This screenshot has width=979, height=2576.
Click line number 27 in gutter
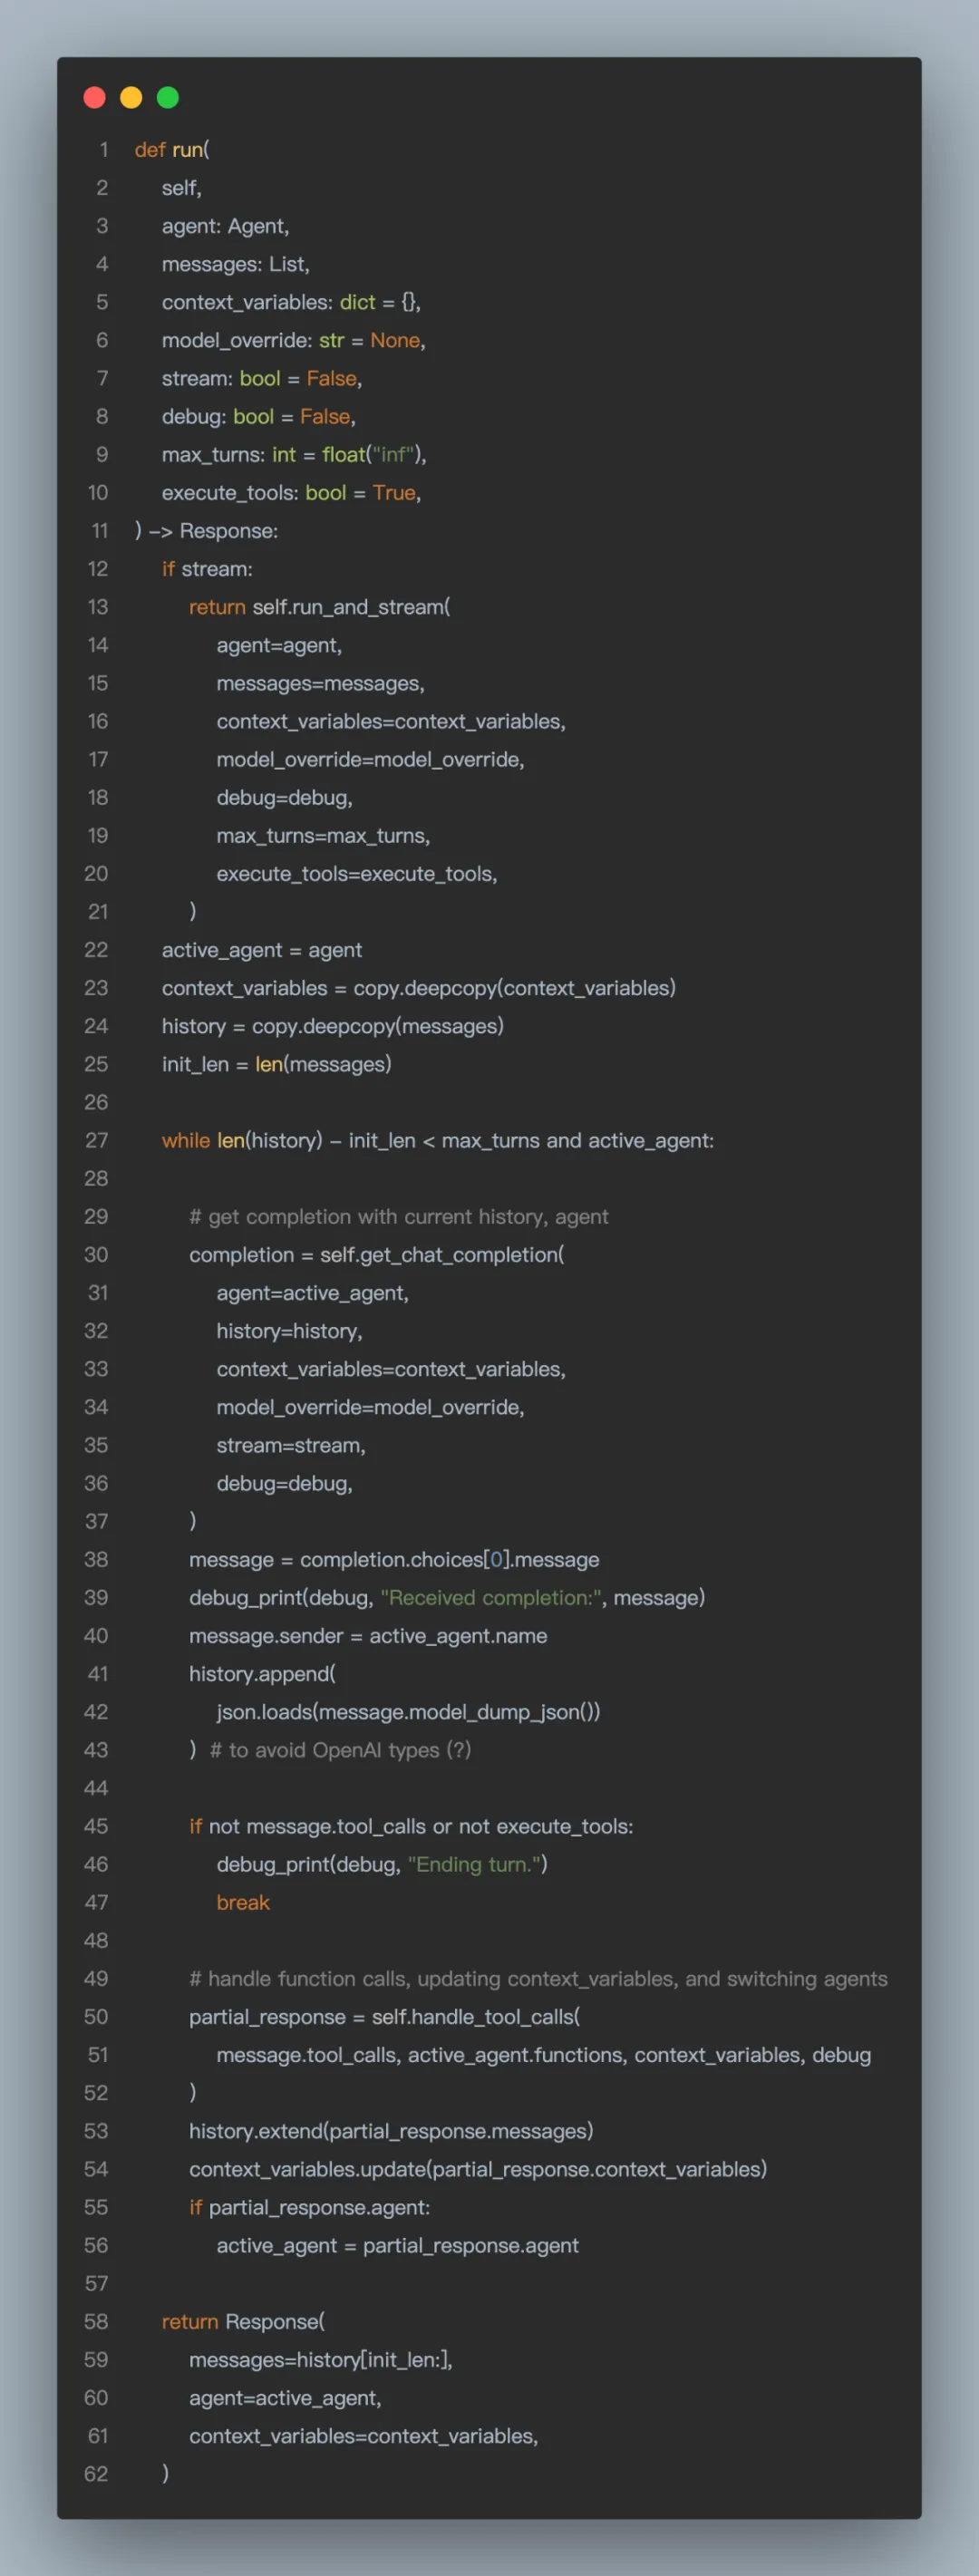96,1141
